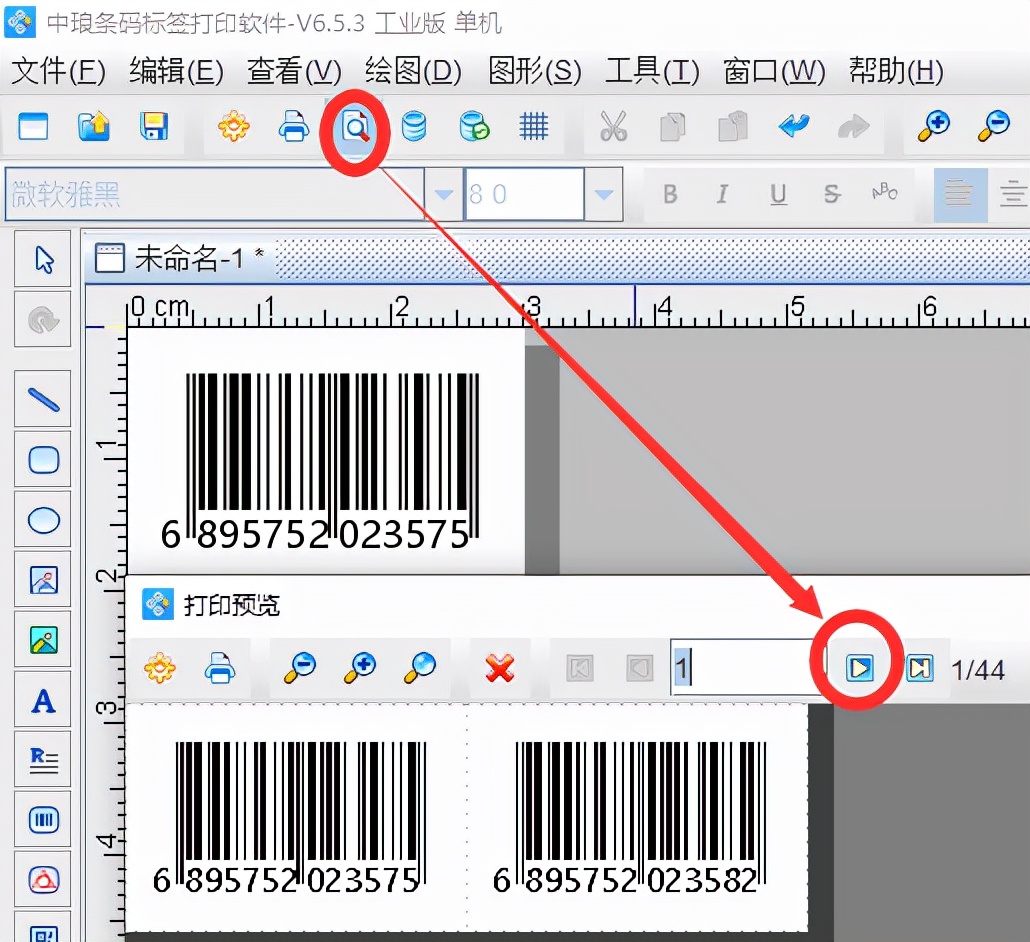Select the rich text R tool
Image resolution: width=1030 pixels, height=942 pixels.
[43, 760]
